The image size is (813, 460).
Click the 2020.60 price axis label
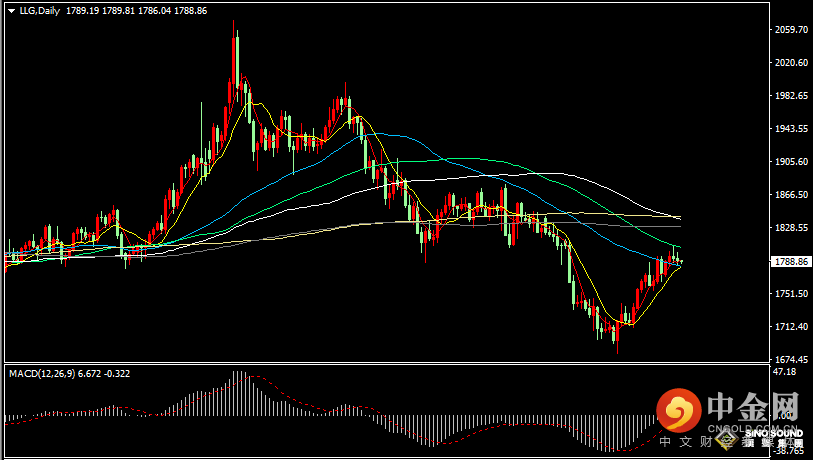coord(790,63)
